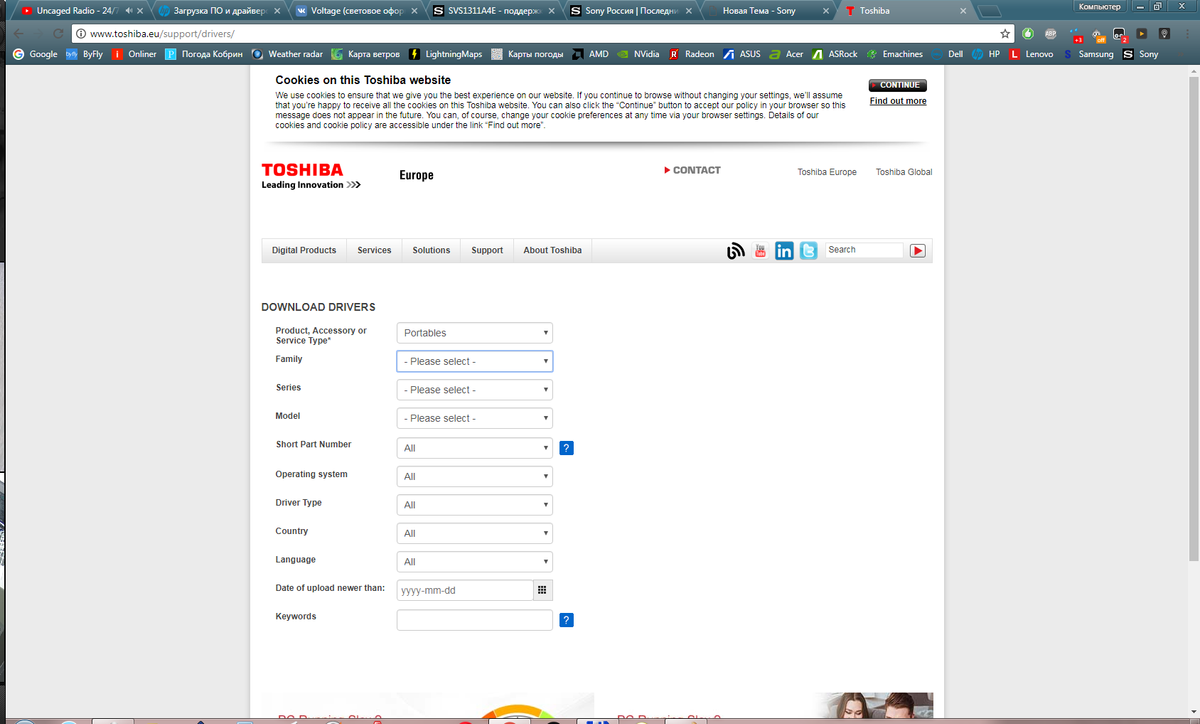Click the site Search input field
This screenshot has width=1200, height=724.
coord(864,250)
